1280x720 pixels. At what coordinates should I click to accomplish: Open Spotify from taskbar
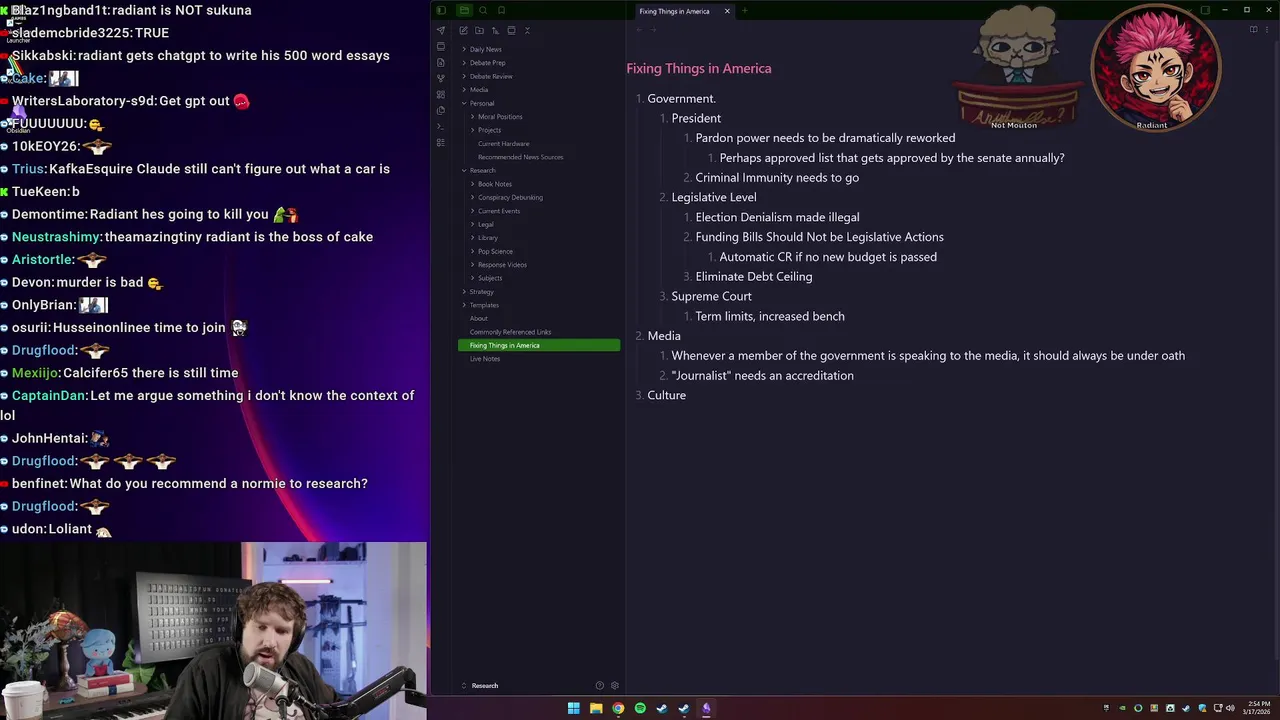pos(640,708)
